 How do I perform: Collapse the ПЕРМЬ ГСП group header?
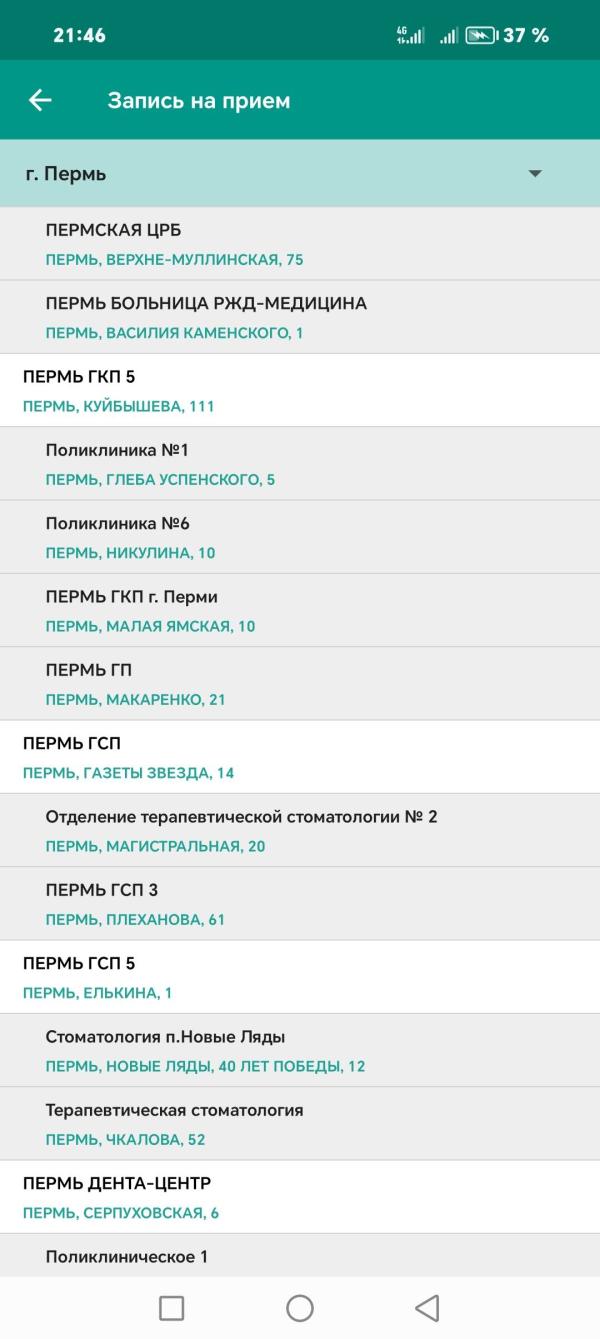(x=300, y=757)
